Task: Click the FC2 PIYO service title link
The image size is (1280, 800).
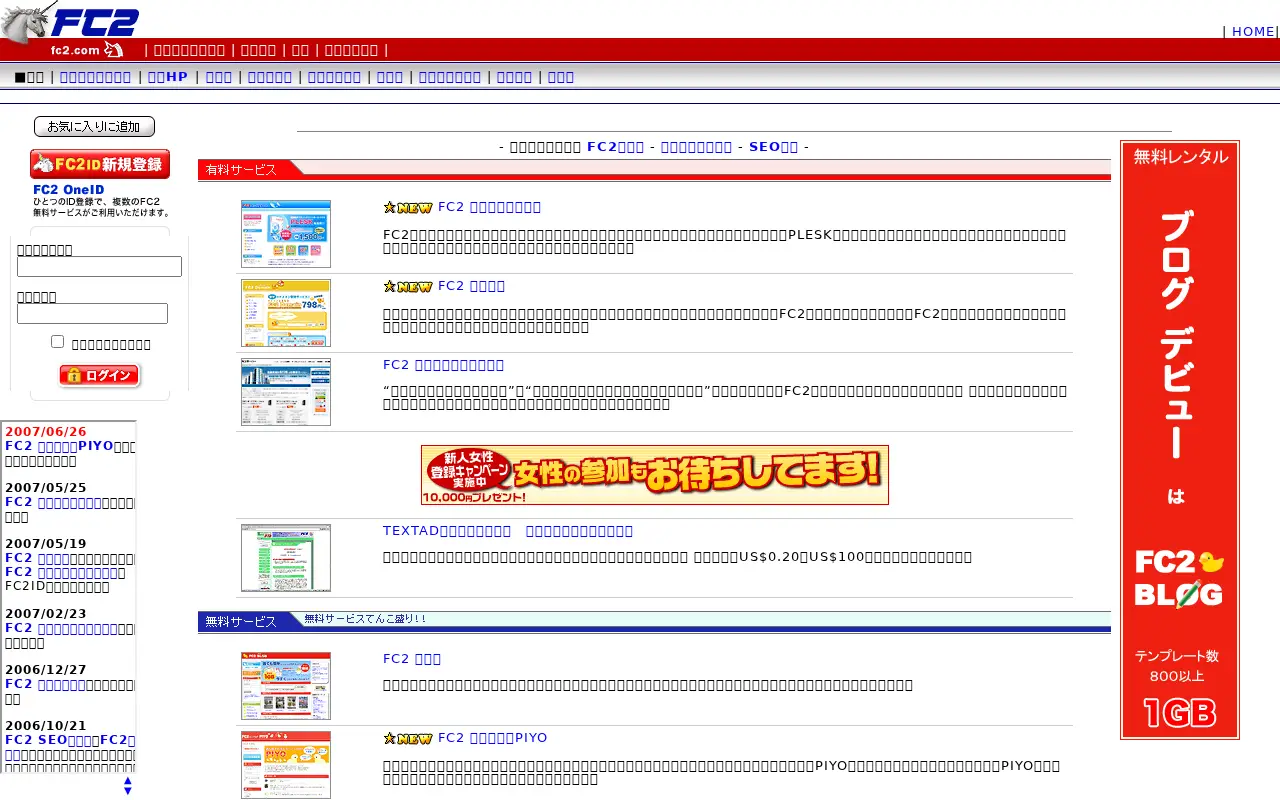Action: pos(492,738)
